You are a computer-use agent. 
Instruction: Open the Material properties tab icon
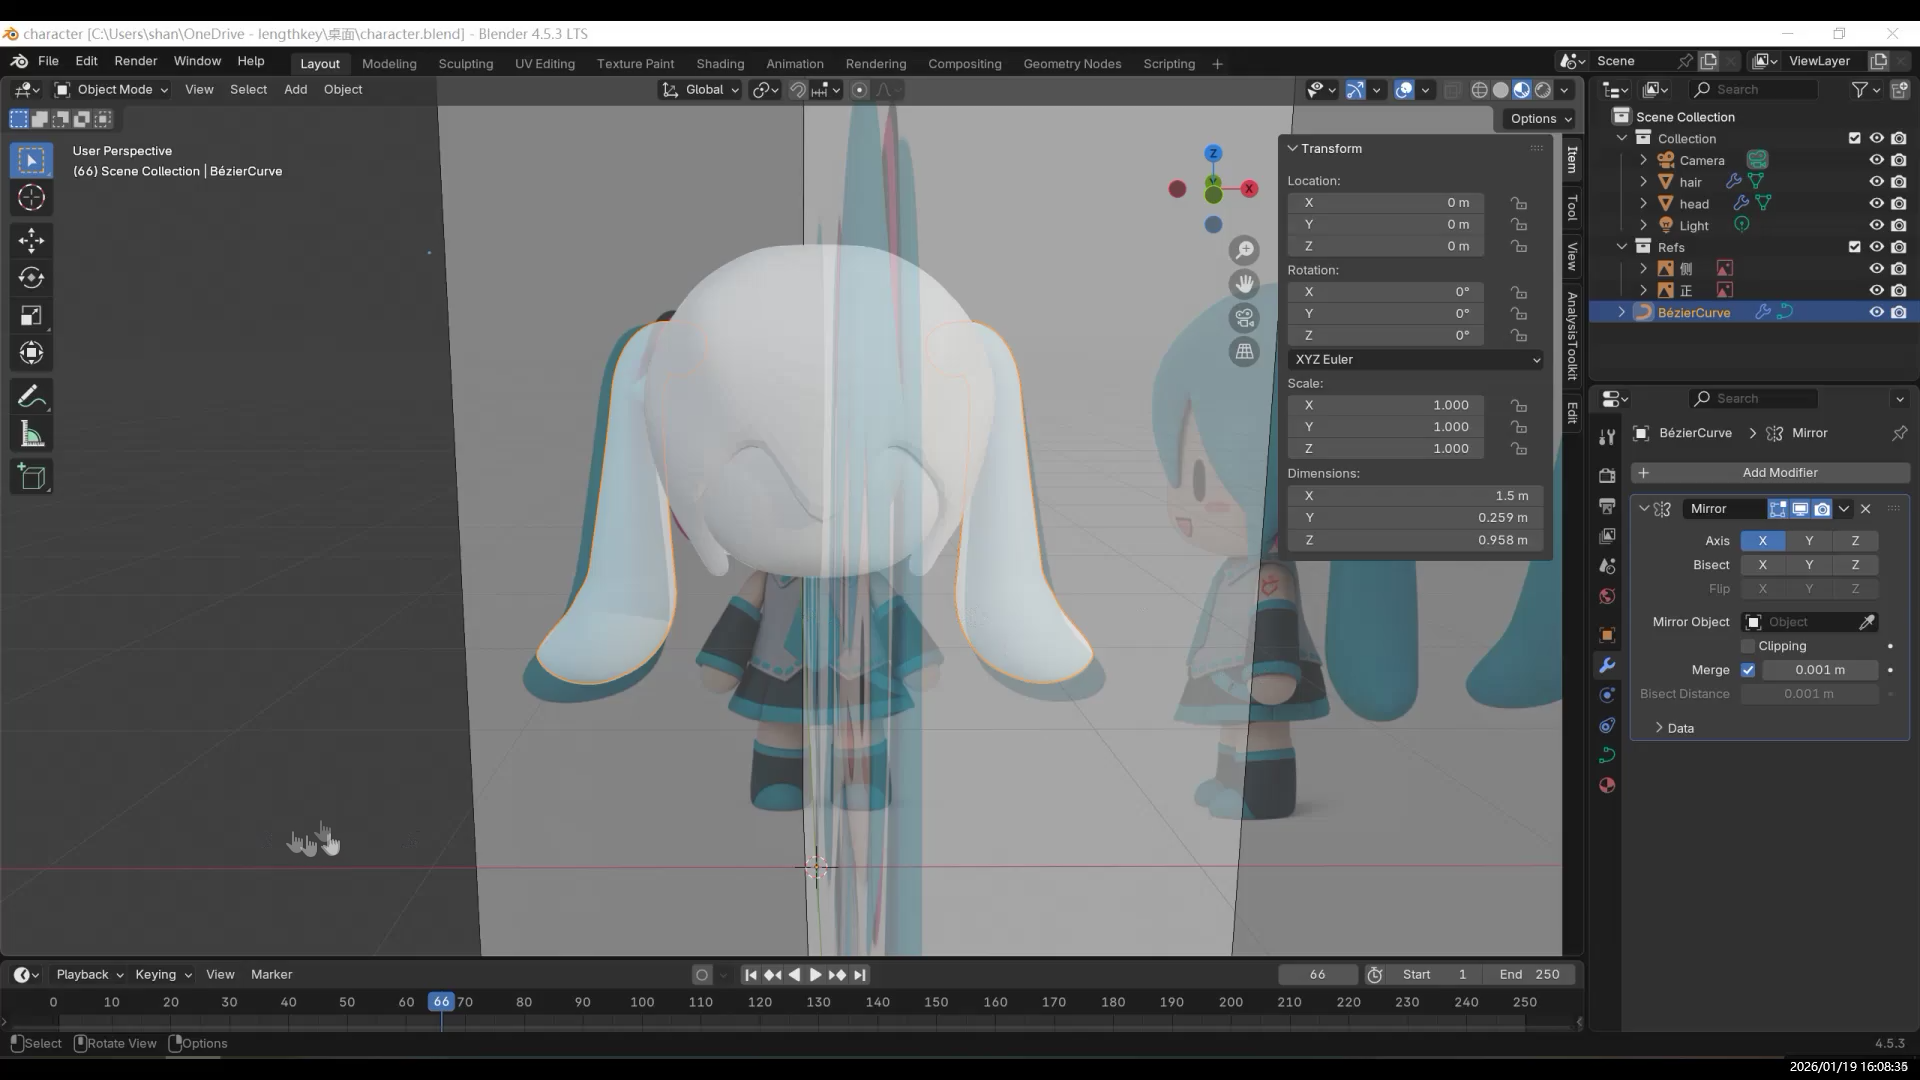[1607, 786]
